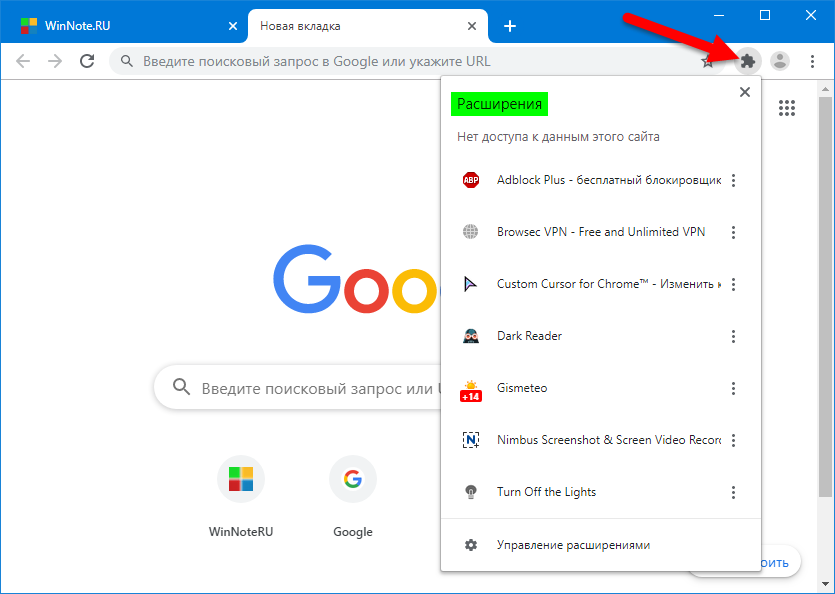Click the profile avatar icon

(780, 61)
